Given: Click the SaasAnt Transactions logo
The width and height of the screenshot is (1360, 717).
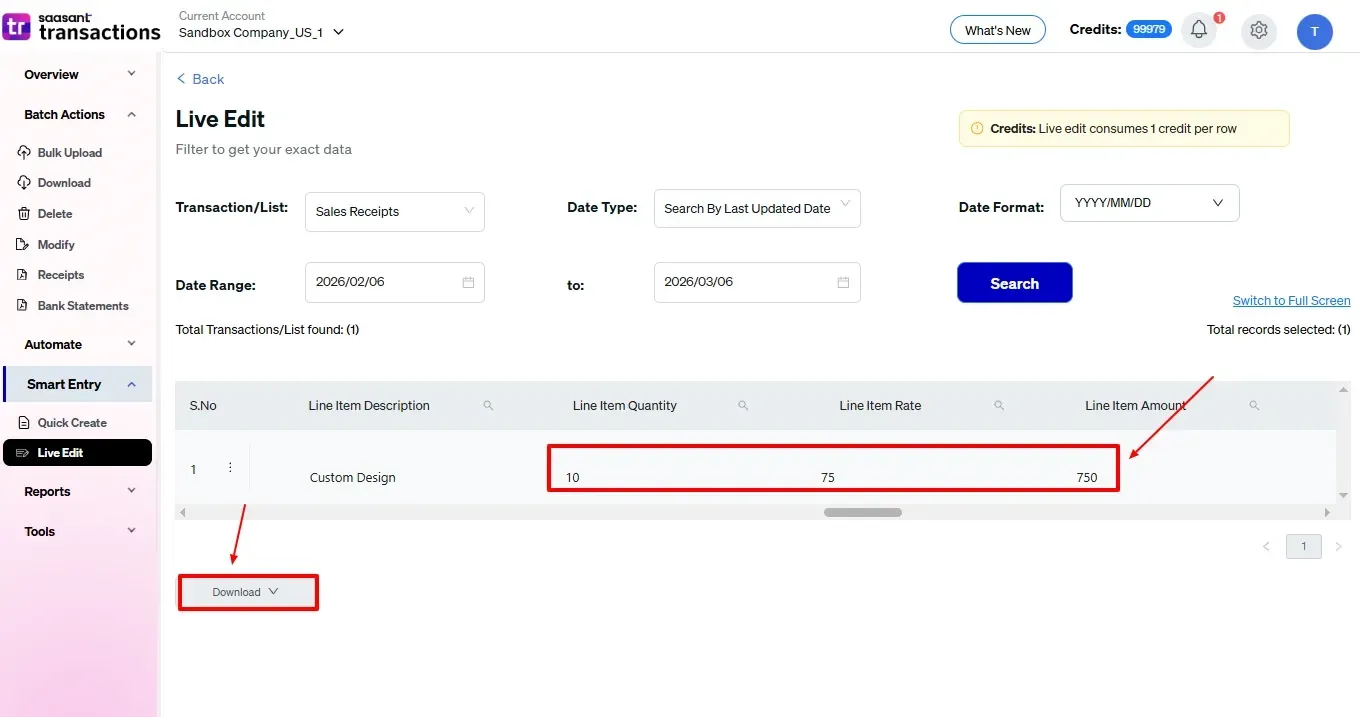Looking at the screenshot, I should pyautogui.click(x=82, y=26).
